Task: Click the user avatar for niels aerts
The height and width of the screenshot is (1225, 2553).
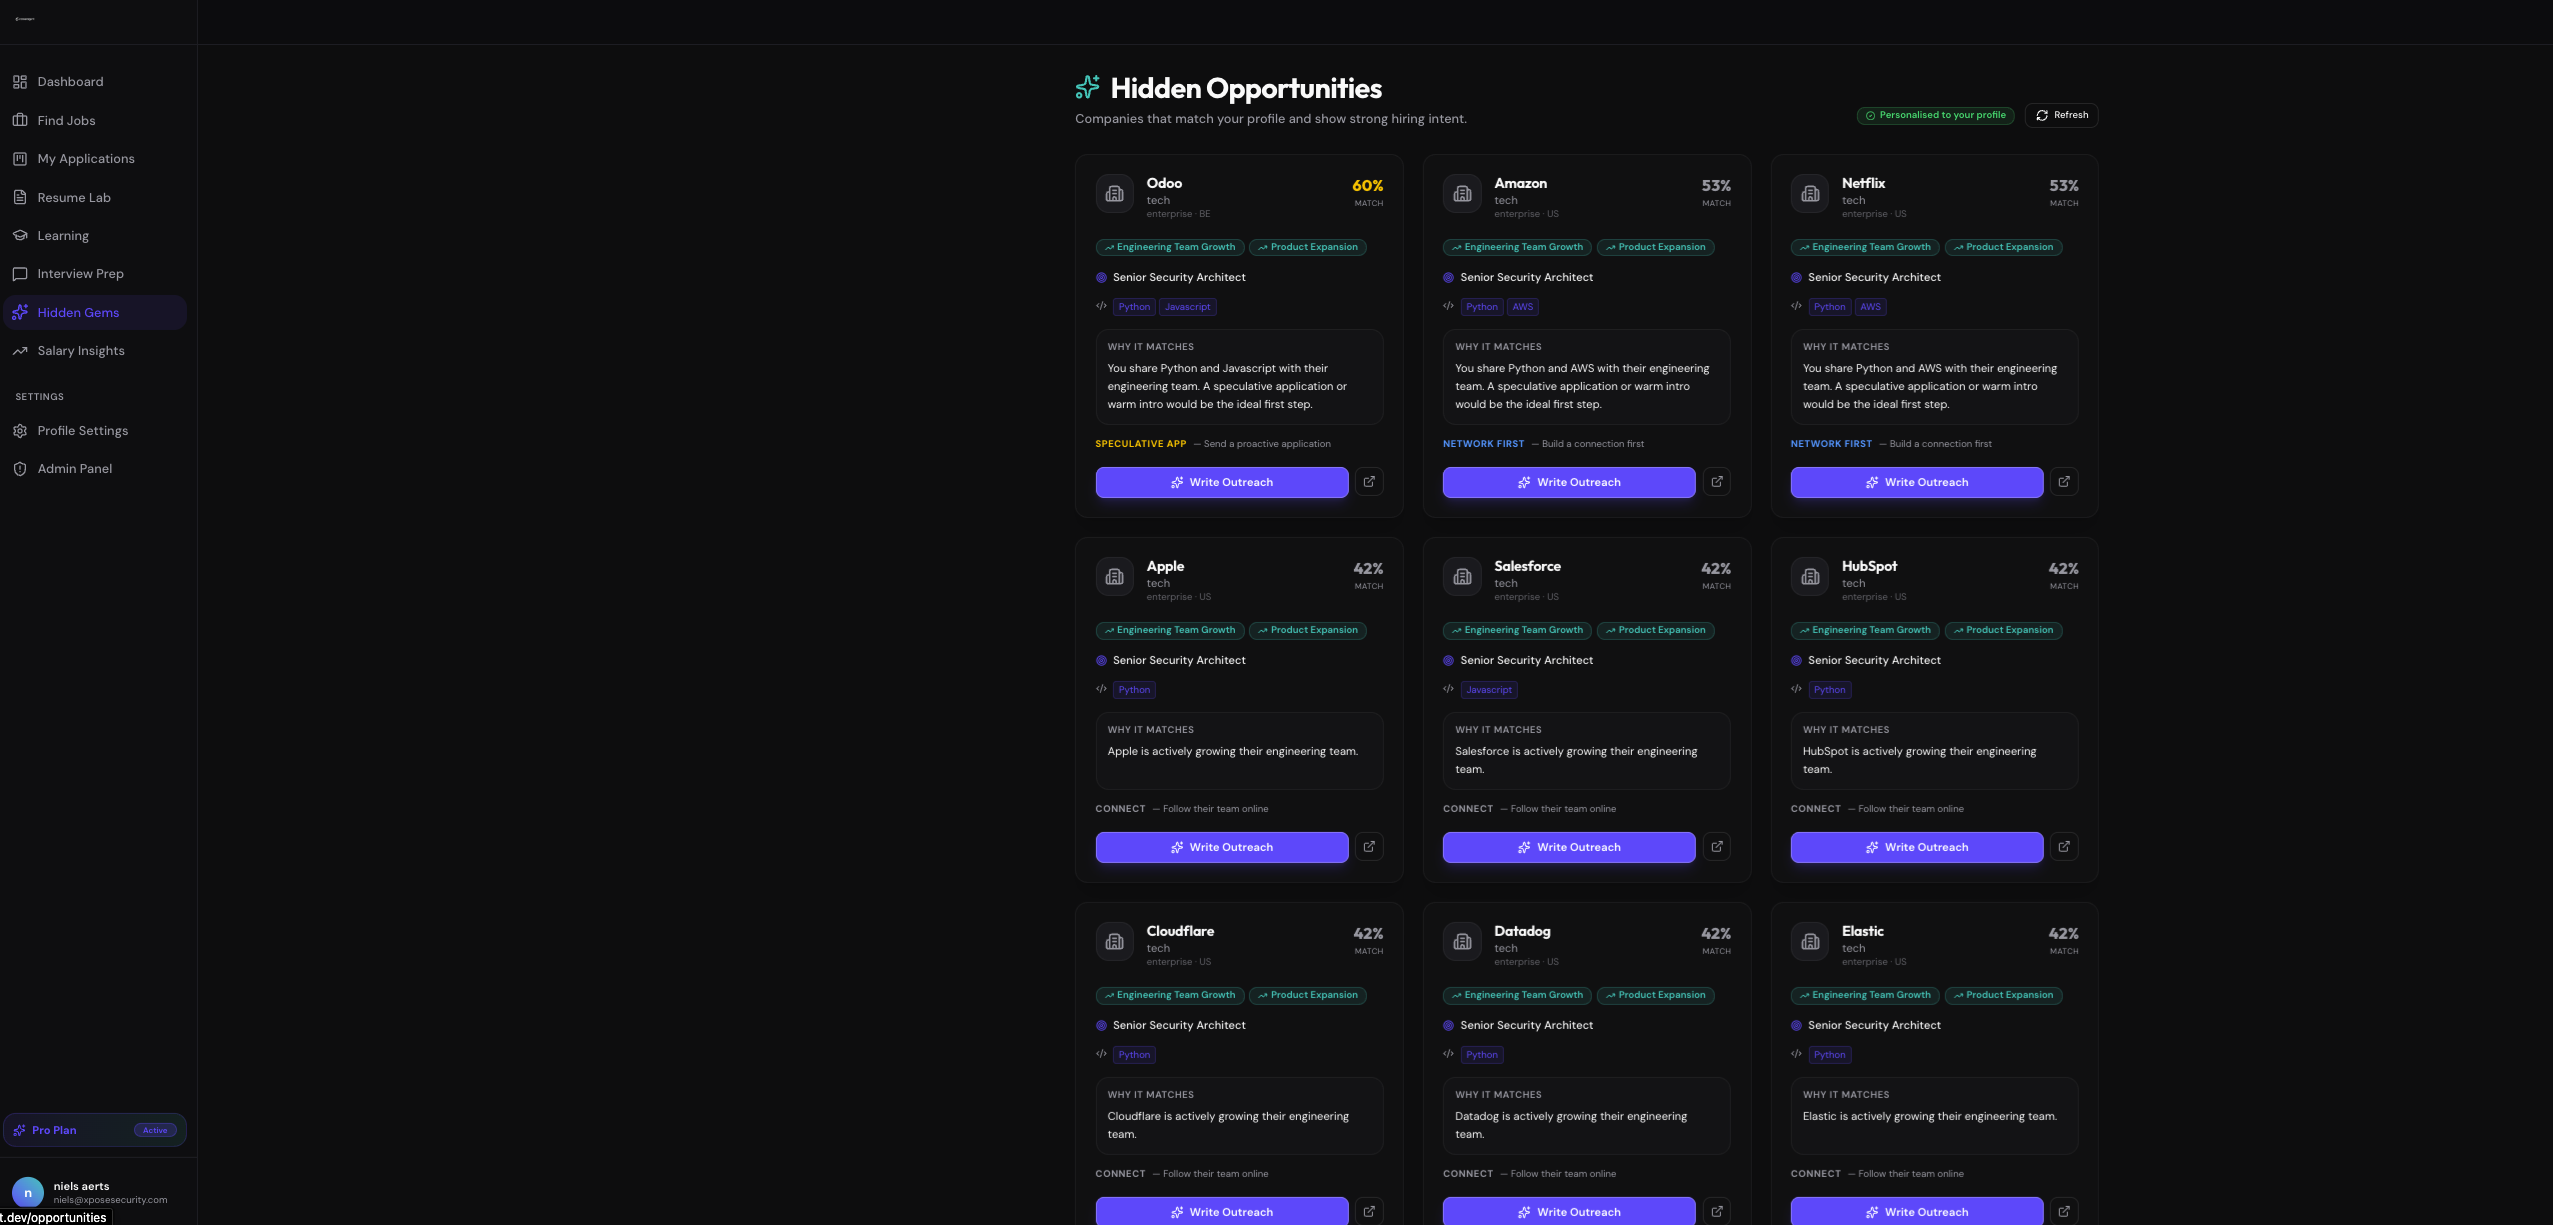Action: pyautogui.click(x=28, y=1192)
